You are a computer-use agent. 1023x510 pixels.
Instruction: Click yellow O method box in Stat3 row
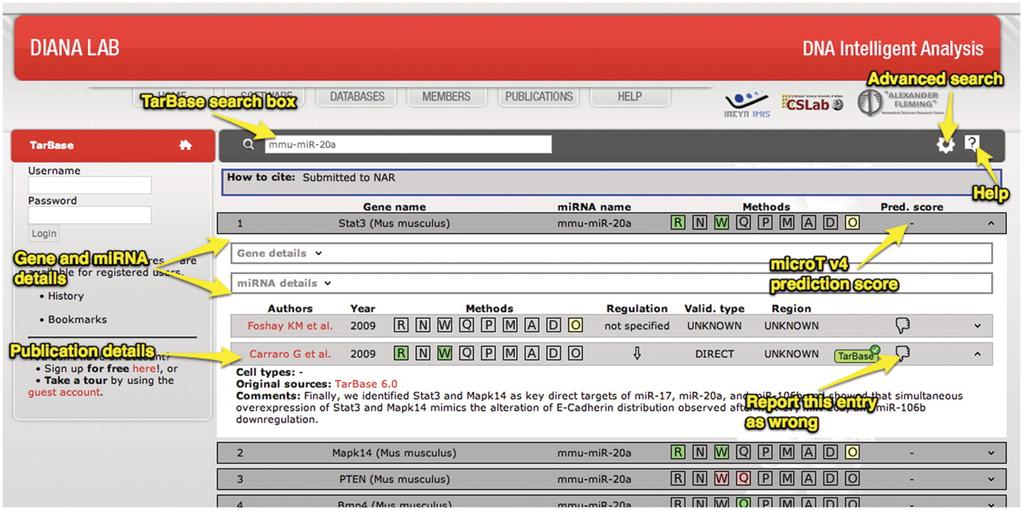852,223
